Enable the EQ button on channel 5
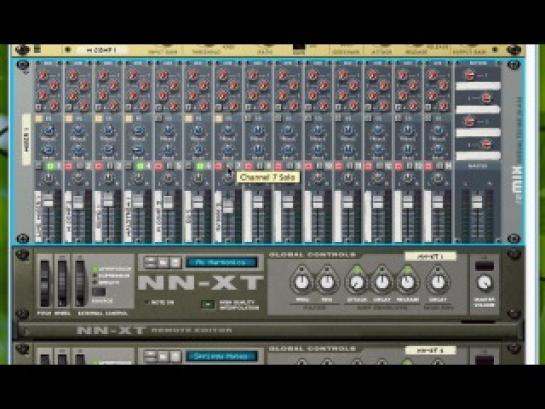 pyautogui.click(x=158, y=119)
